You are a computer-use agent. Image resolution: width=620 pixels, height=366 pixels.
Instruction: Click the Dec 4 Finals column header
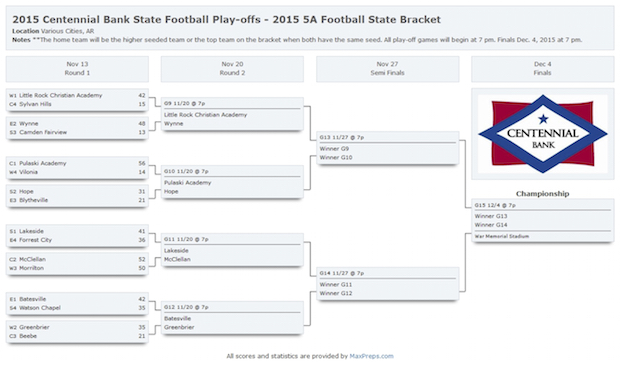pos(542,69)
